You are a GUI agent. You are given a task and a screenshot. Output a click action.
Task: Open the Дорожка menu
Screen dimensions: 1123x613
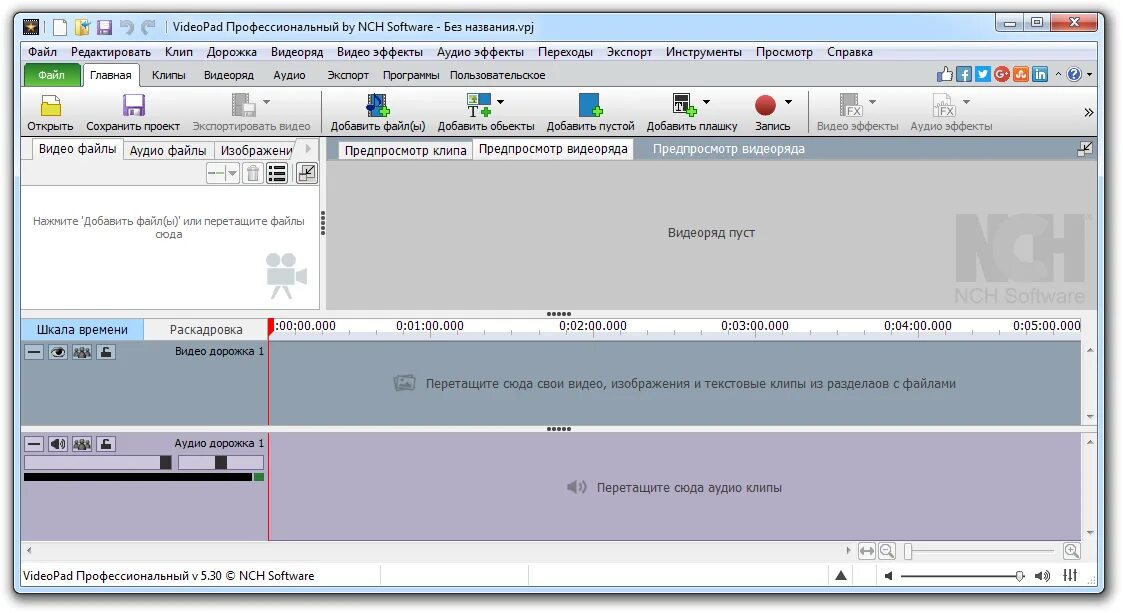pos(231,52)
